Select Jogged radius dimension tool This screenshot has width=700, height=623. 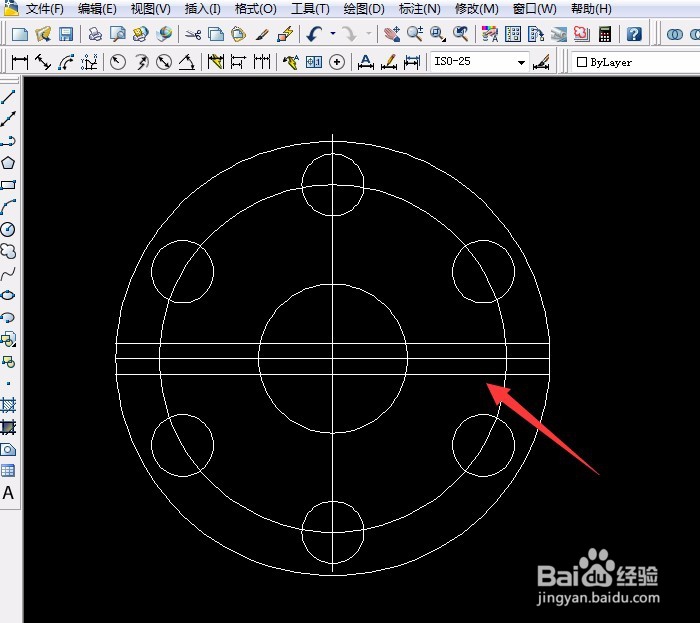[141, 62]
